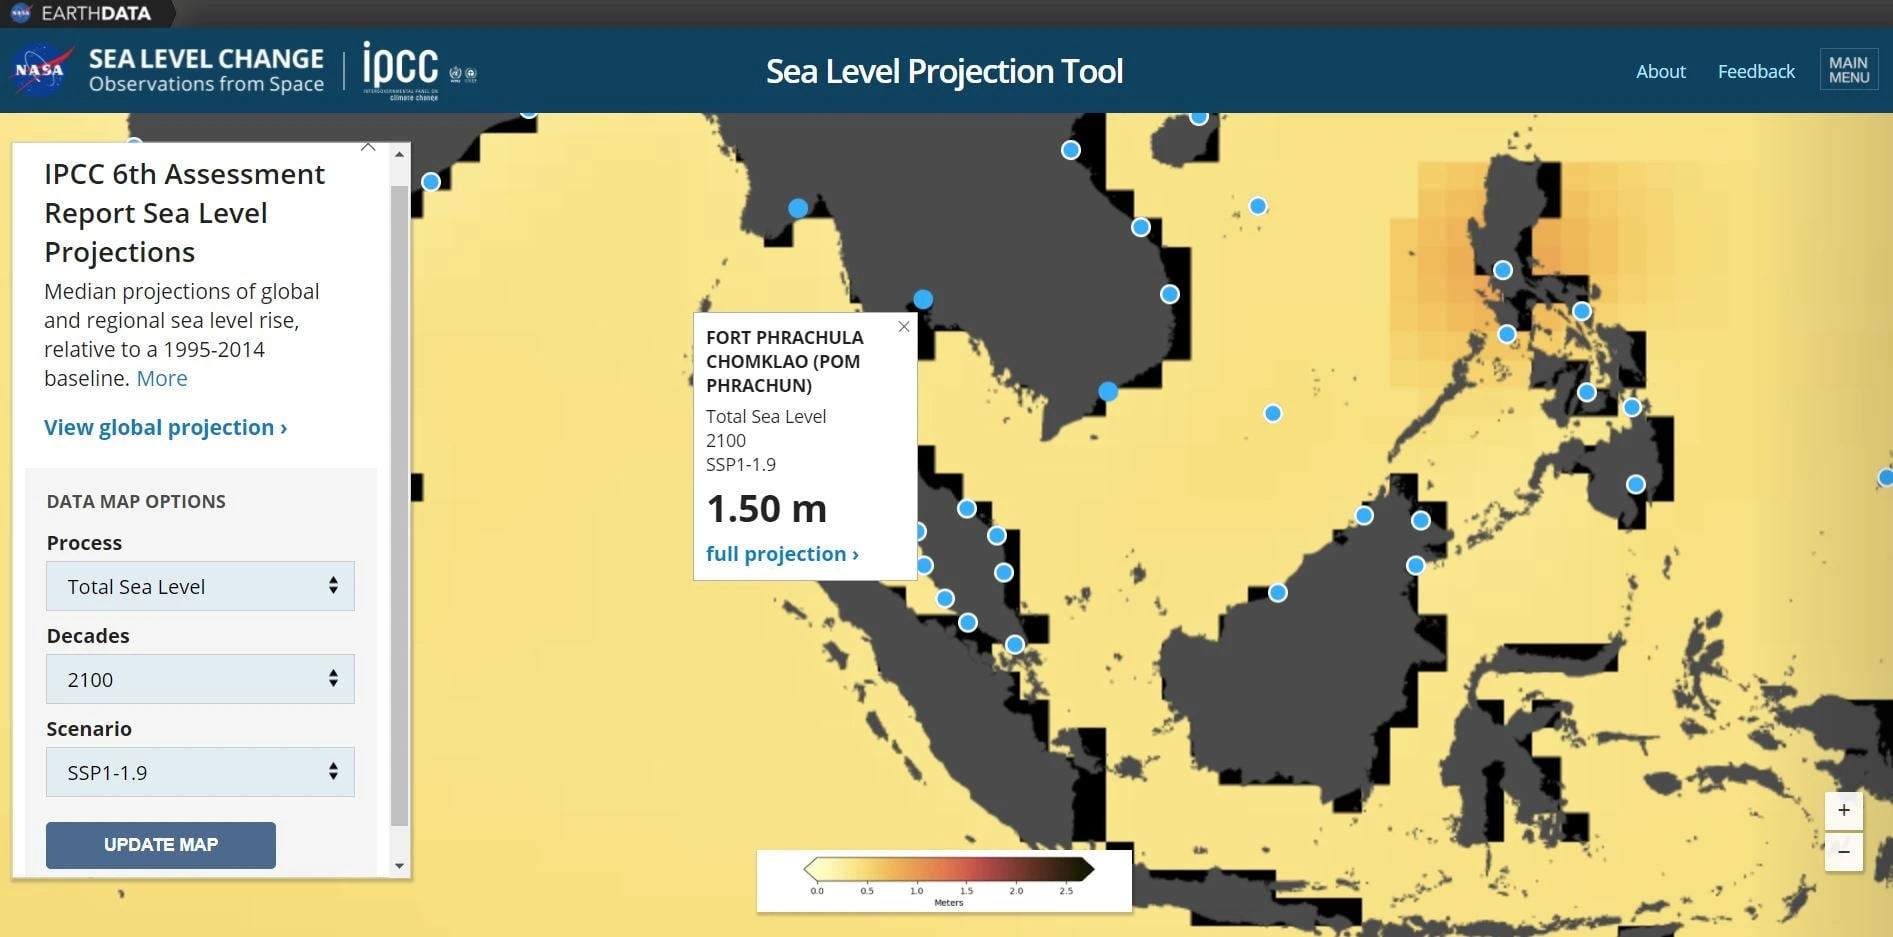This screenshot has height=937, width=1893.
Task: Click the meters color scale legend
Action: point(944,880)
